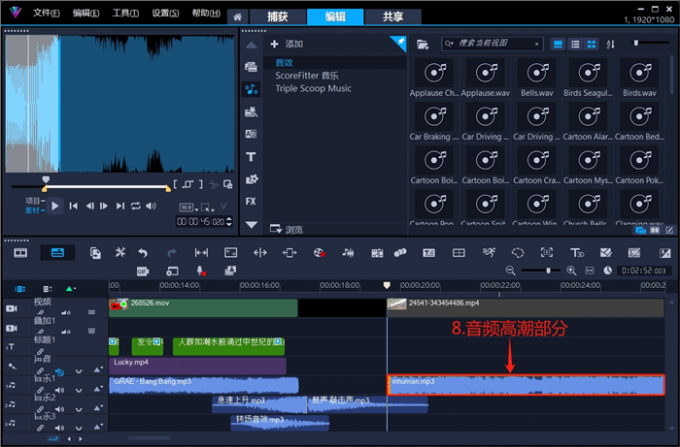The width and height of the screenshot is (680, 447).
Task: Switch preview to 项目 mode
Action: (x=35, y=201)
